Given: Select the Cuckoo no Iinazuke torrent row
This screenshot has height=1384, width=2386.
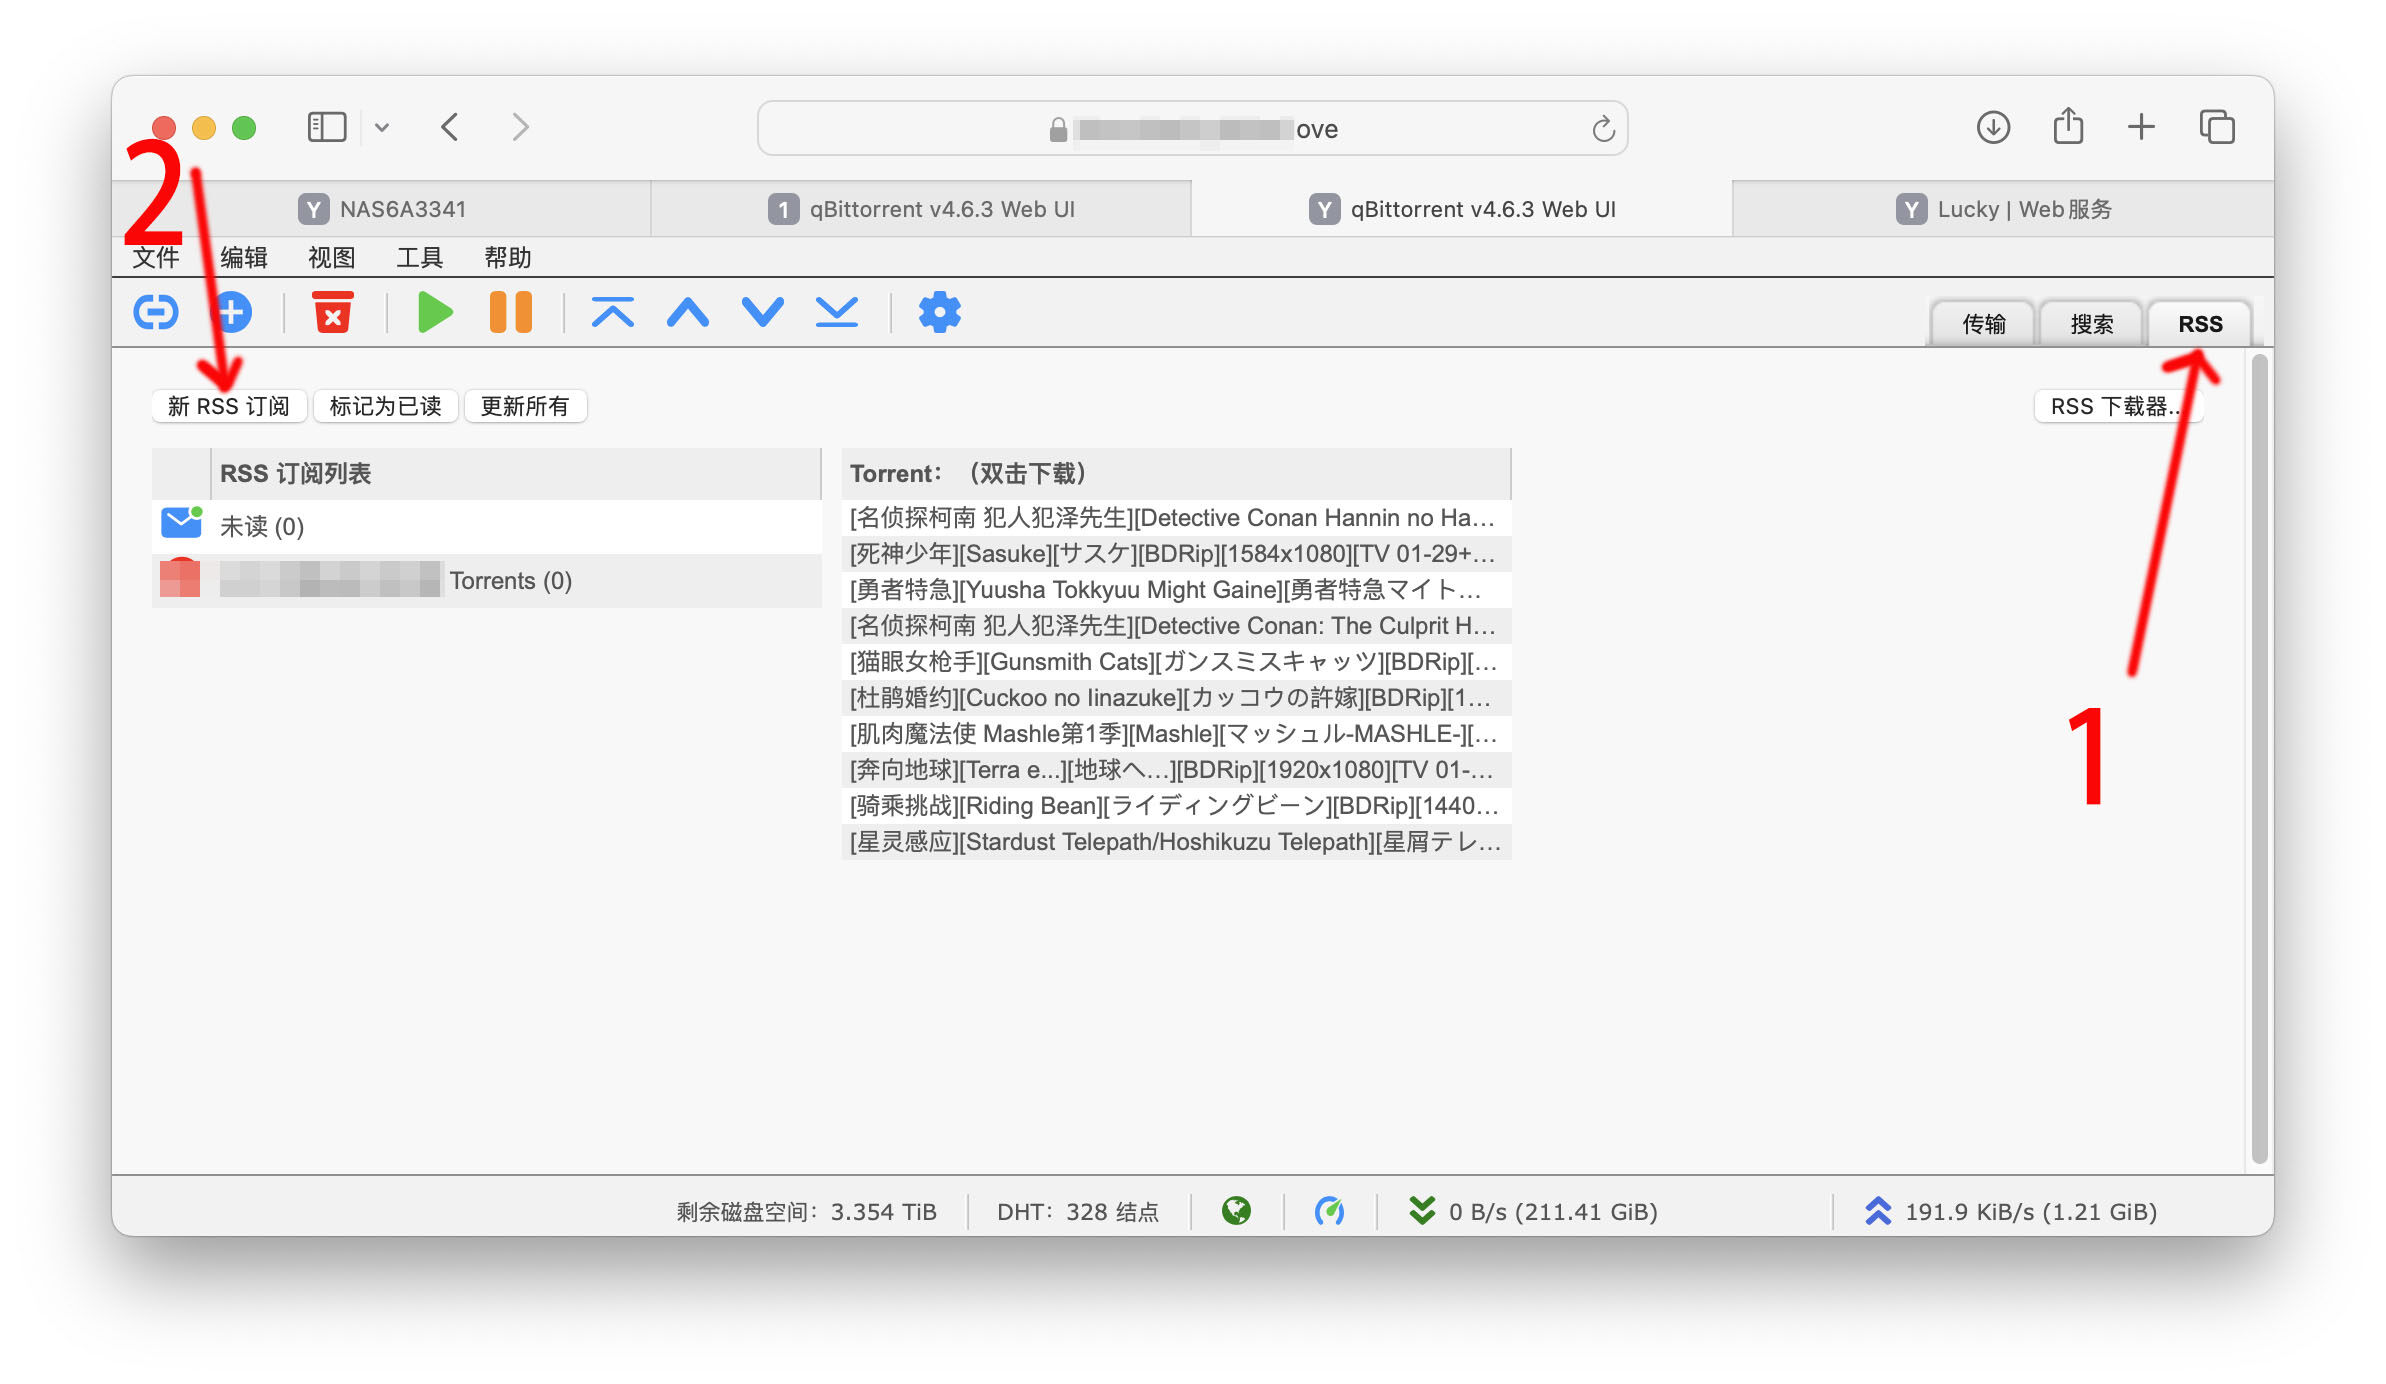Looking at the screenshot, I should pos(1176,697).
